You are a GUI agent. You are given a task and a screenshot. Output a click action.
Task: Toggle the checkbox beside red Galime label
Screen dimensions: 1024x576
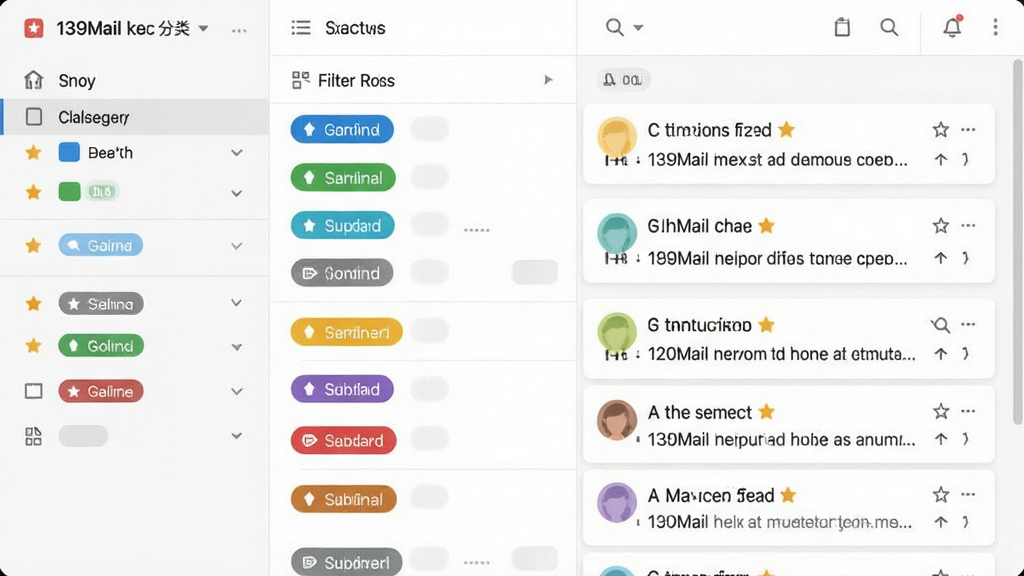click(33, 391)
